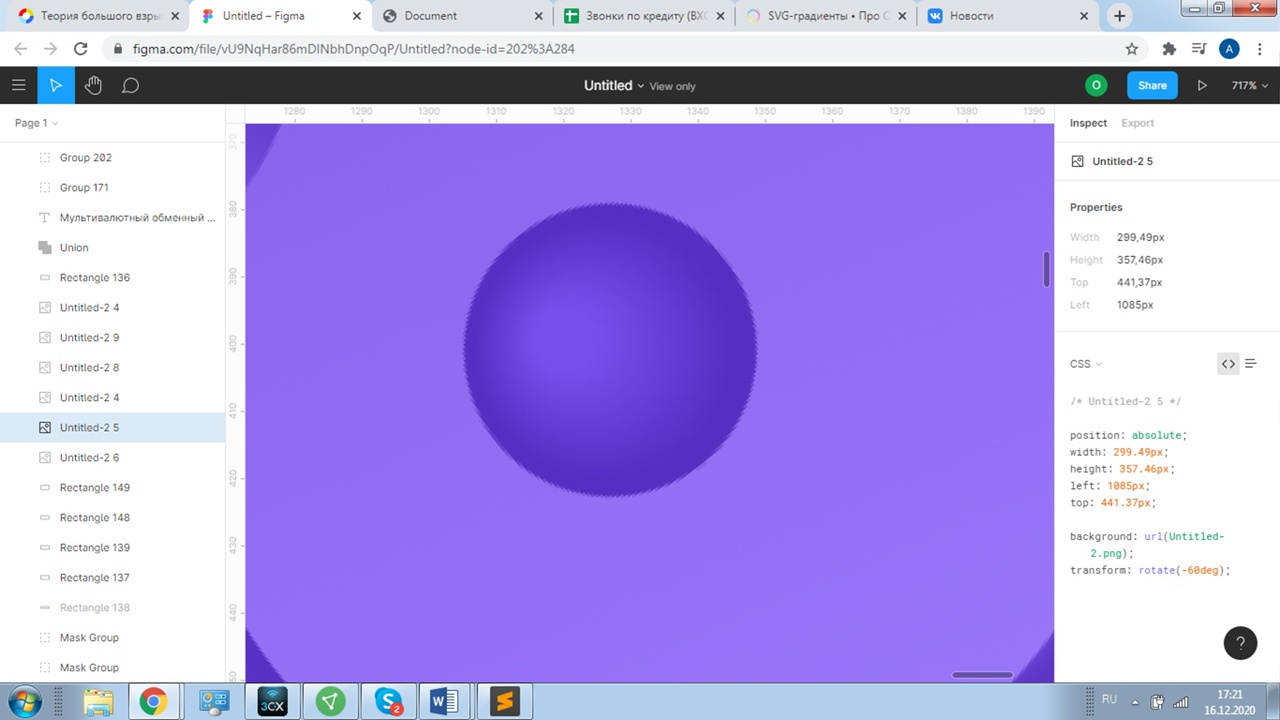Select the Comment tool

130,86
